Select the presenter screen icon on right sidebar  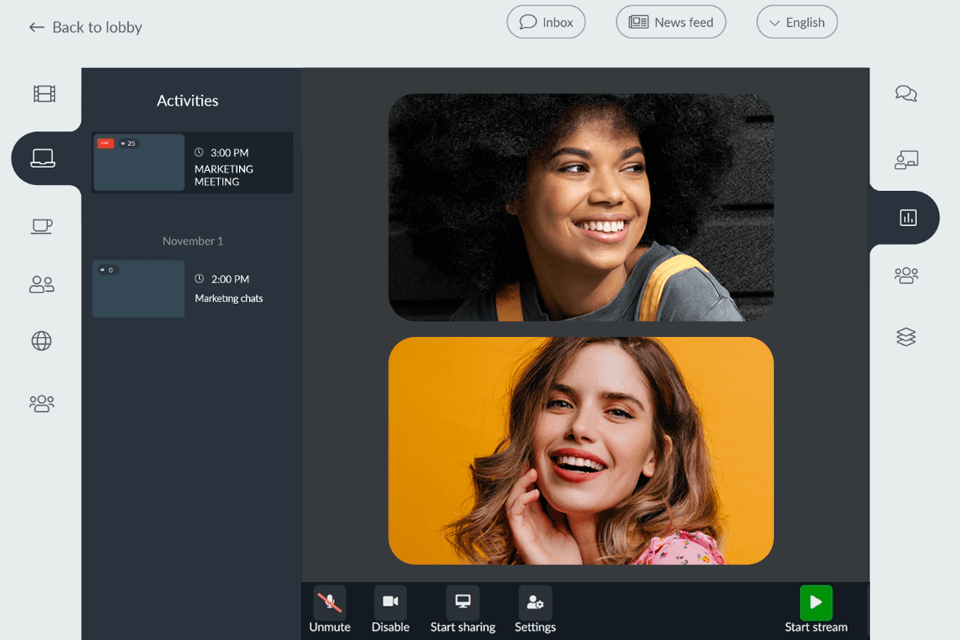pos(905,158)
